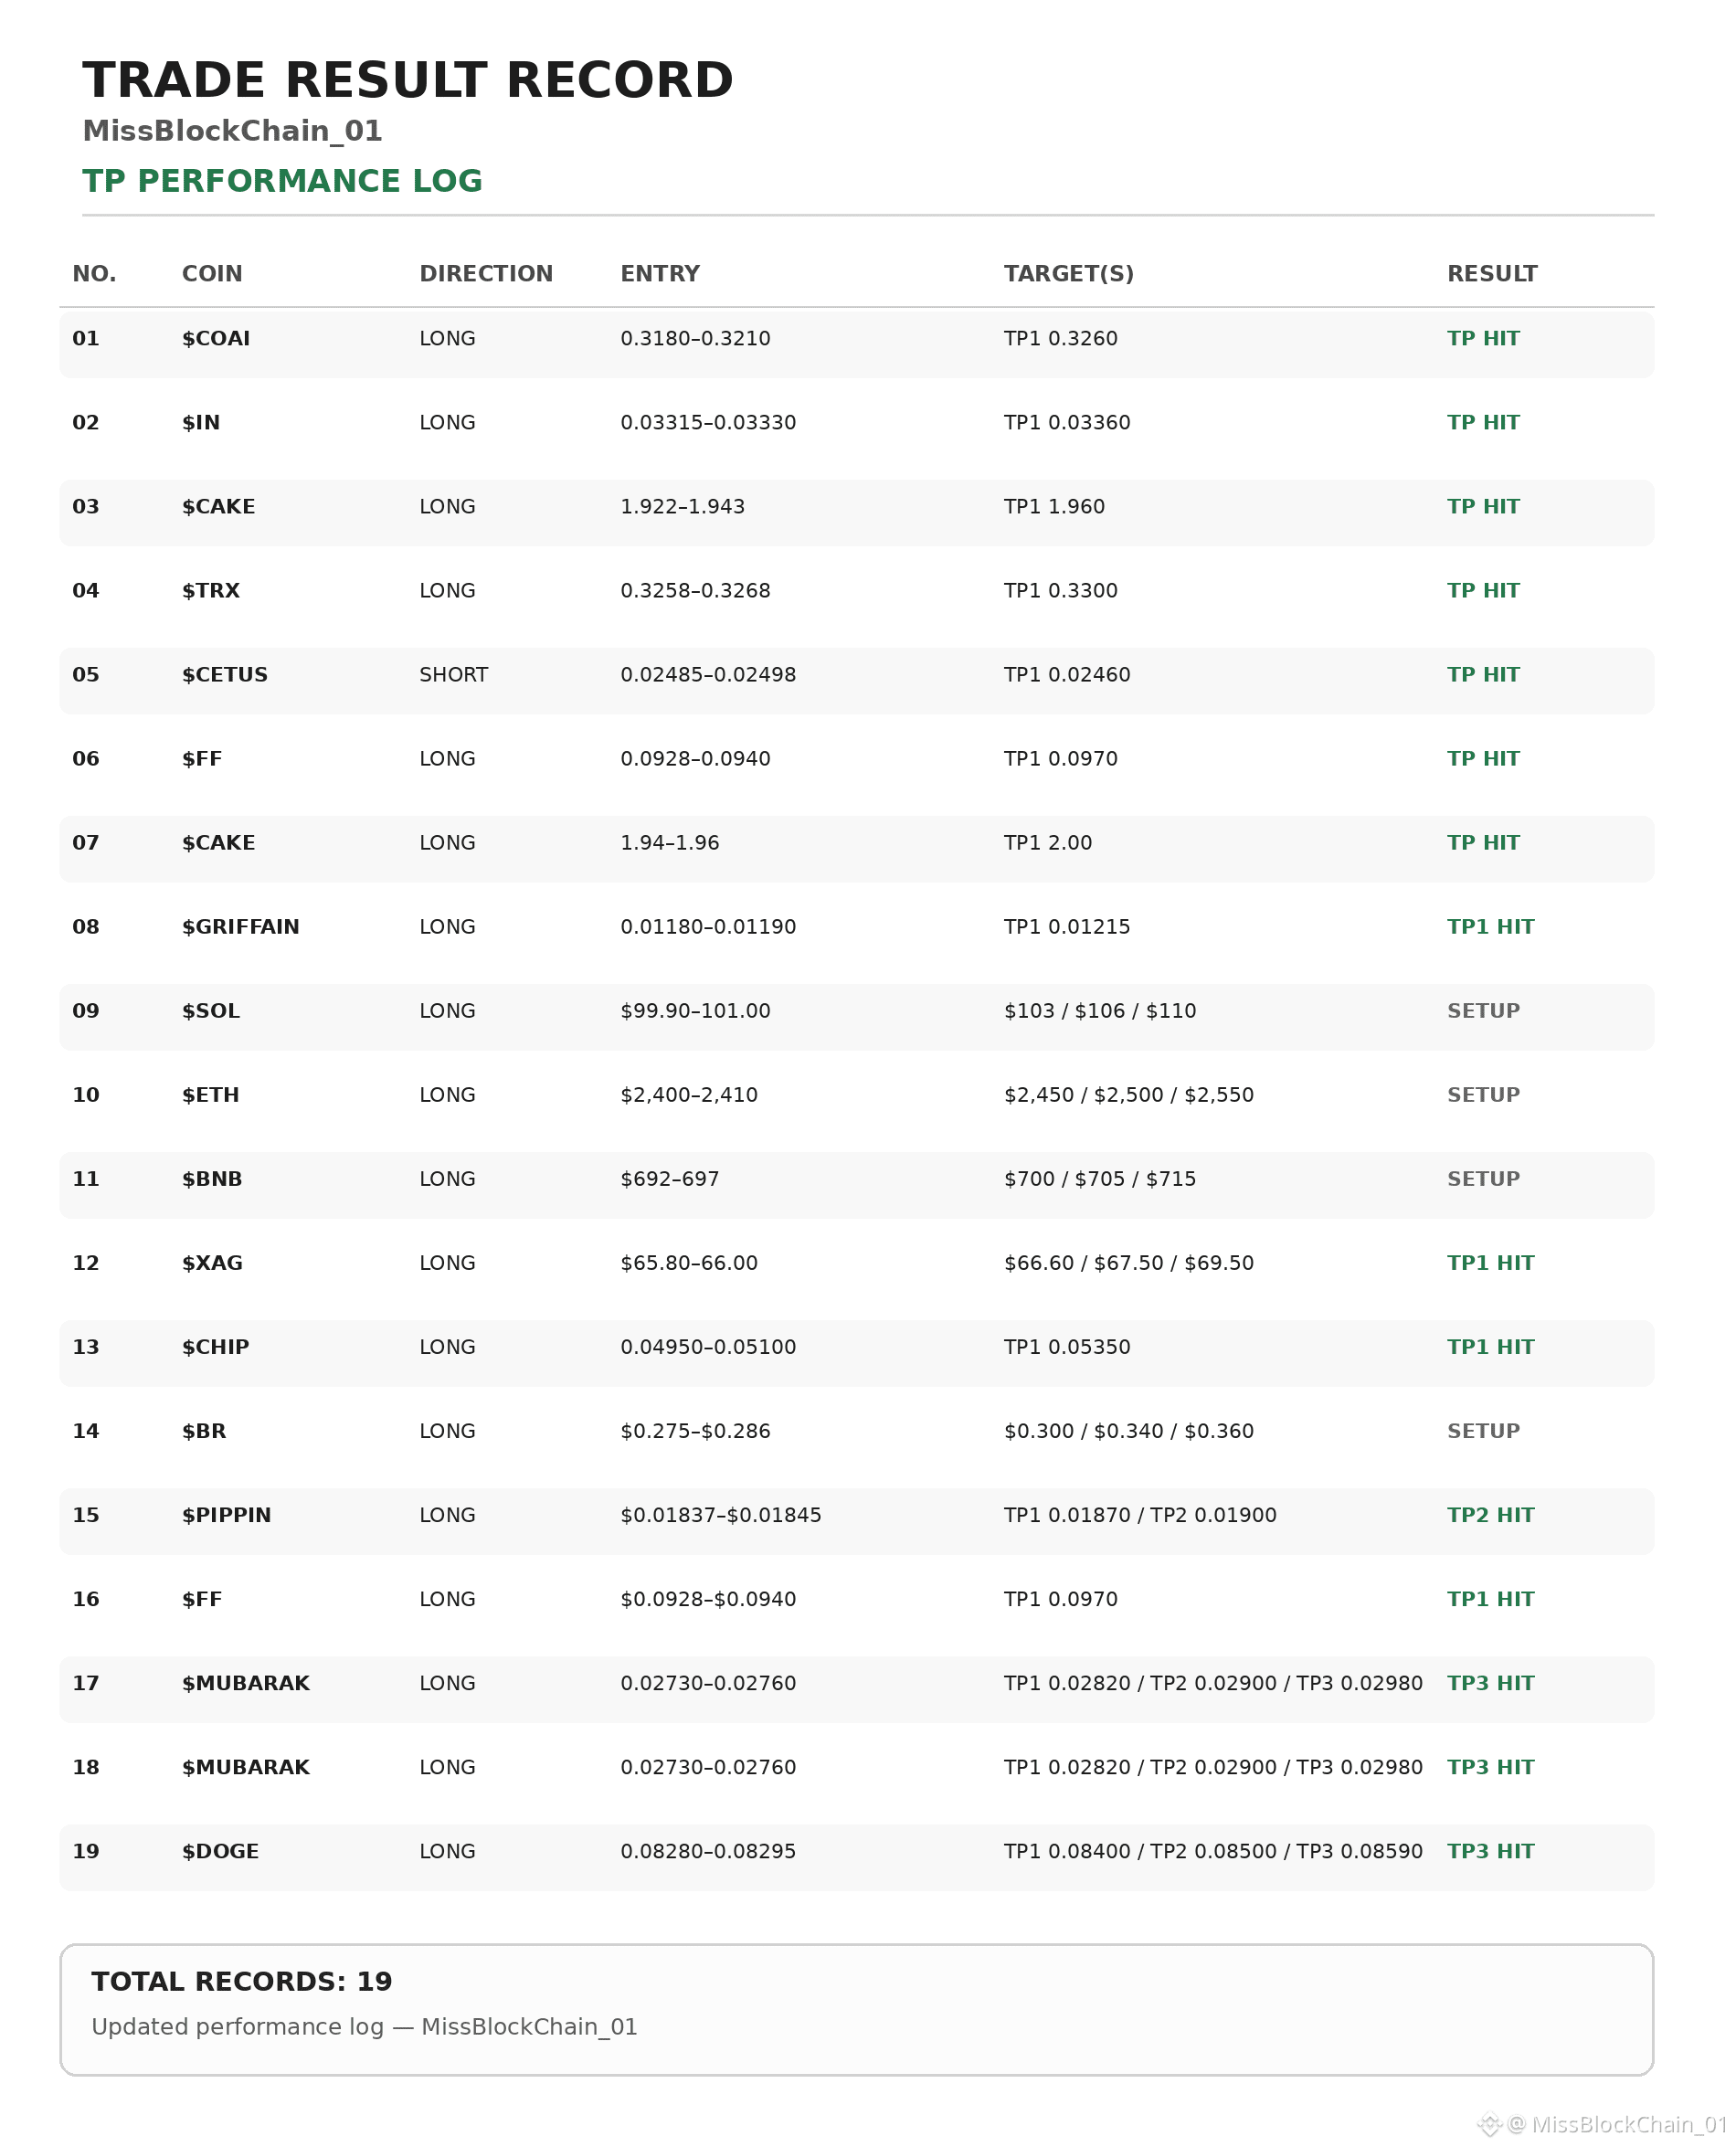
Task: Click the Binance watermark logo icon
Action: pos(1489,2124)
